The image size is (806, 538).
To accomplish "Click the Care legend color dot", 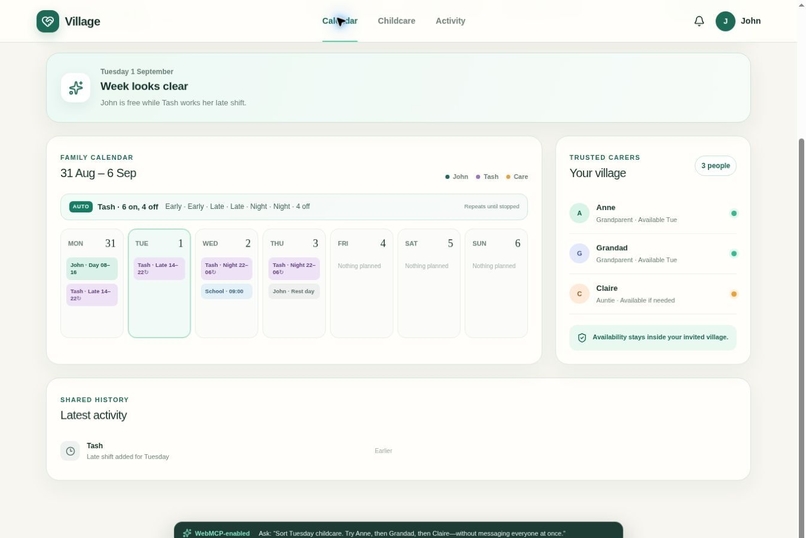I will pos(508,177).
